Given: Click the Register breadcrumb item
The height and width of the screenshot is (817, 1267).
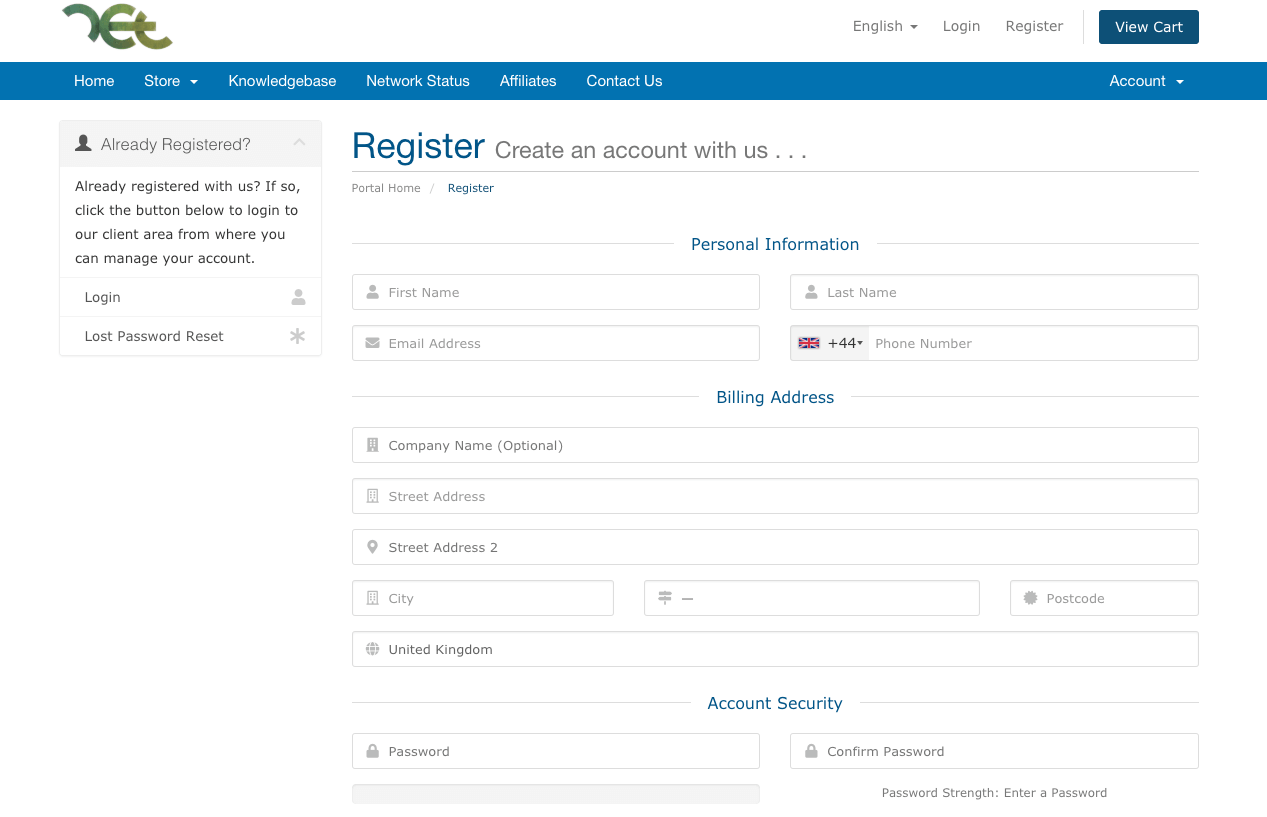Looking at the screenshot, I should click(x=471, y=188).
